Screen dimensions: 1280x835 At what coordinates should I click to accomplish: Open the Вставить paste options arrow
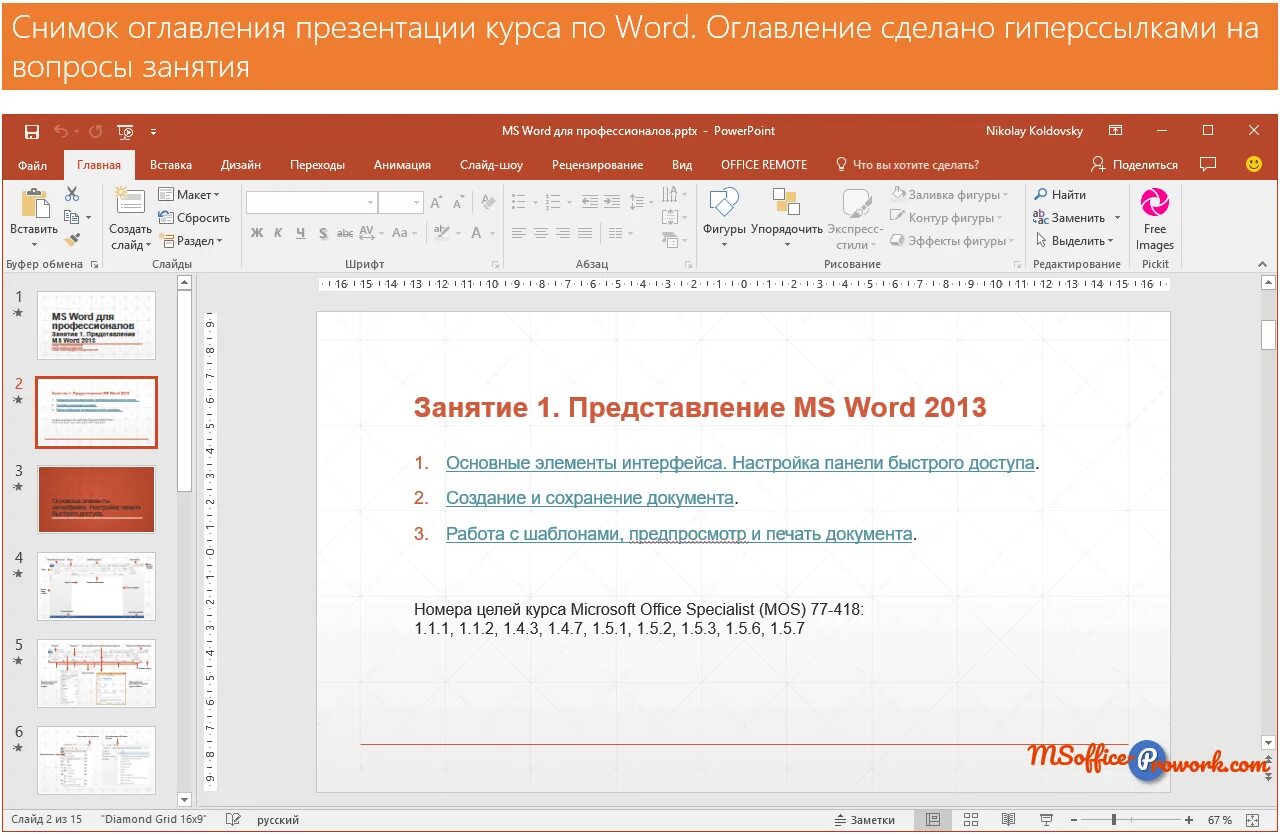click(x=34, y=244)
